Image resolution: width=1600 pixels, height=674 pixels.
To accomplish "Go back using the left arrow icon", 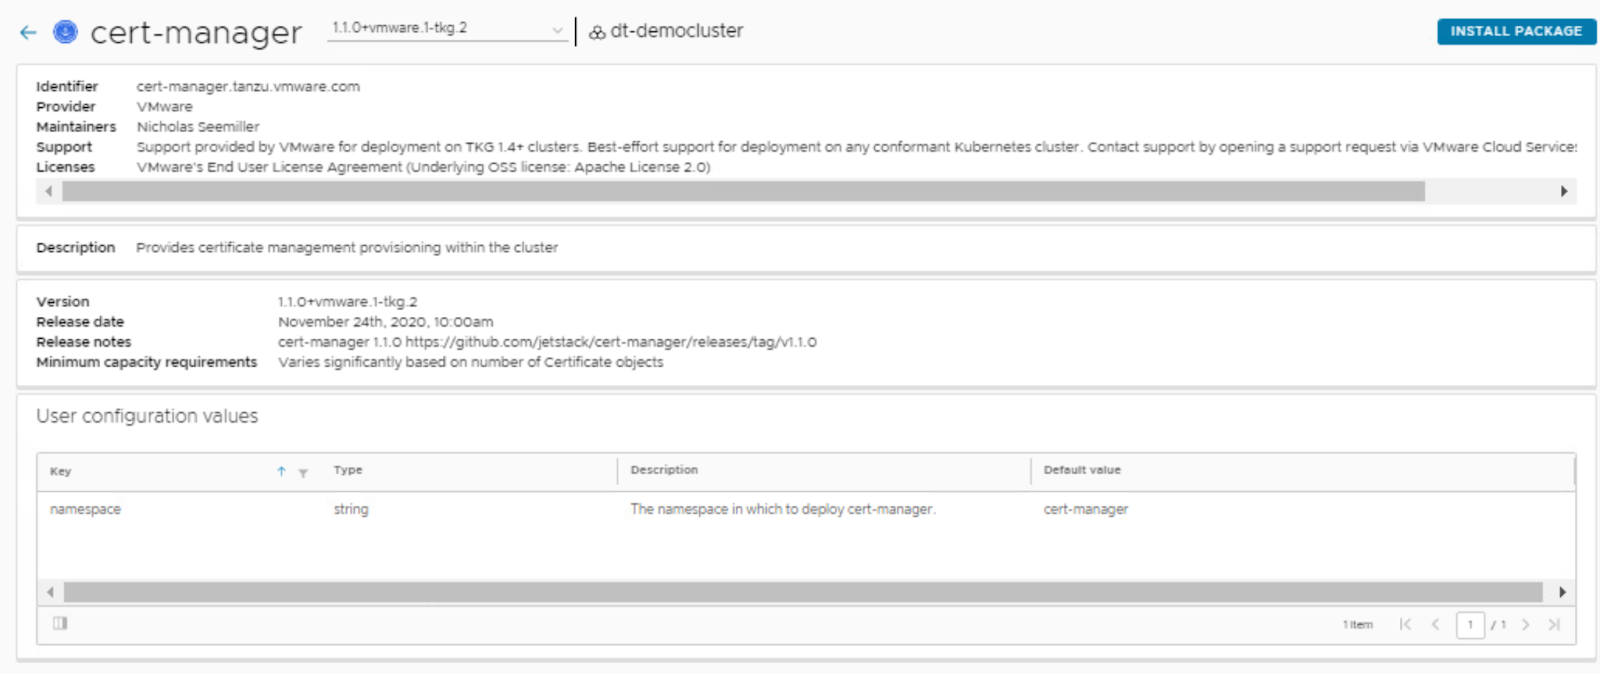I will click(28, 33).
